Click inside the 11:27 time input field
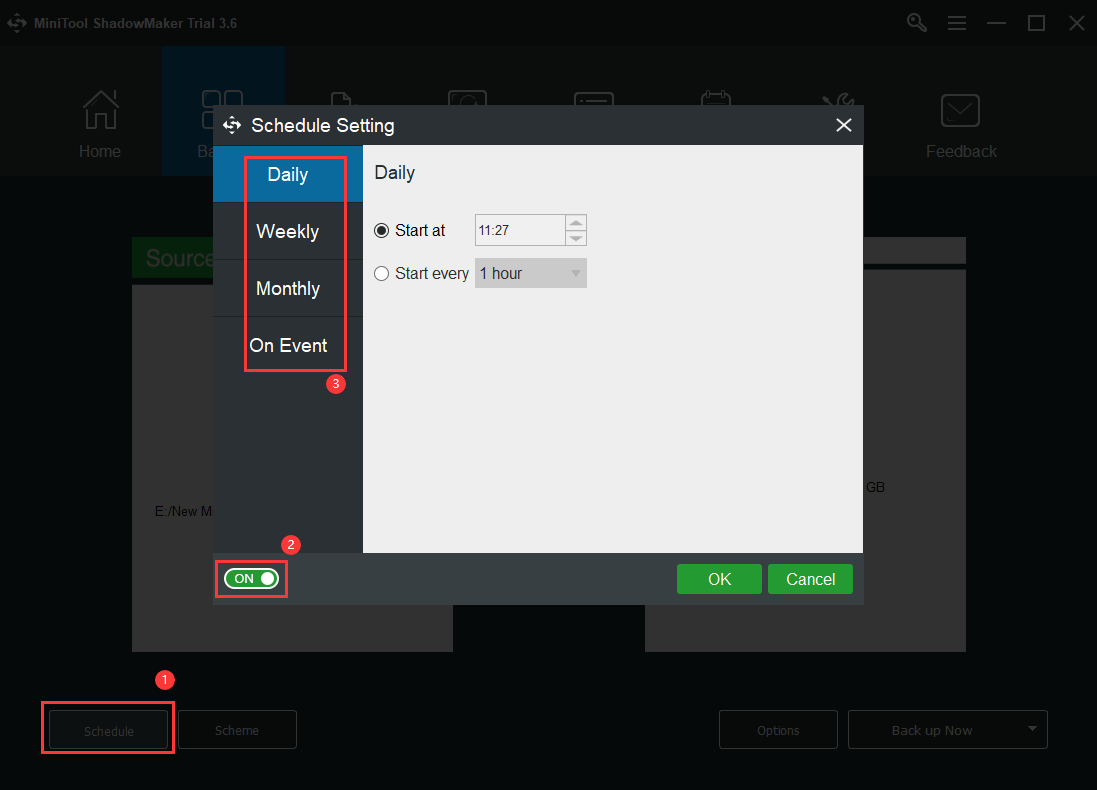The height and width of the screenshot is (790, 1097). coord(520,230)
